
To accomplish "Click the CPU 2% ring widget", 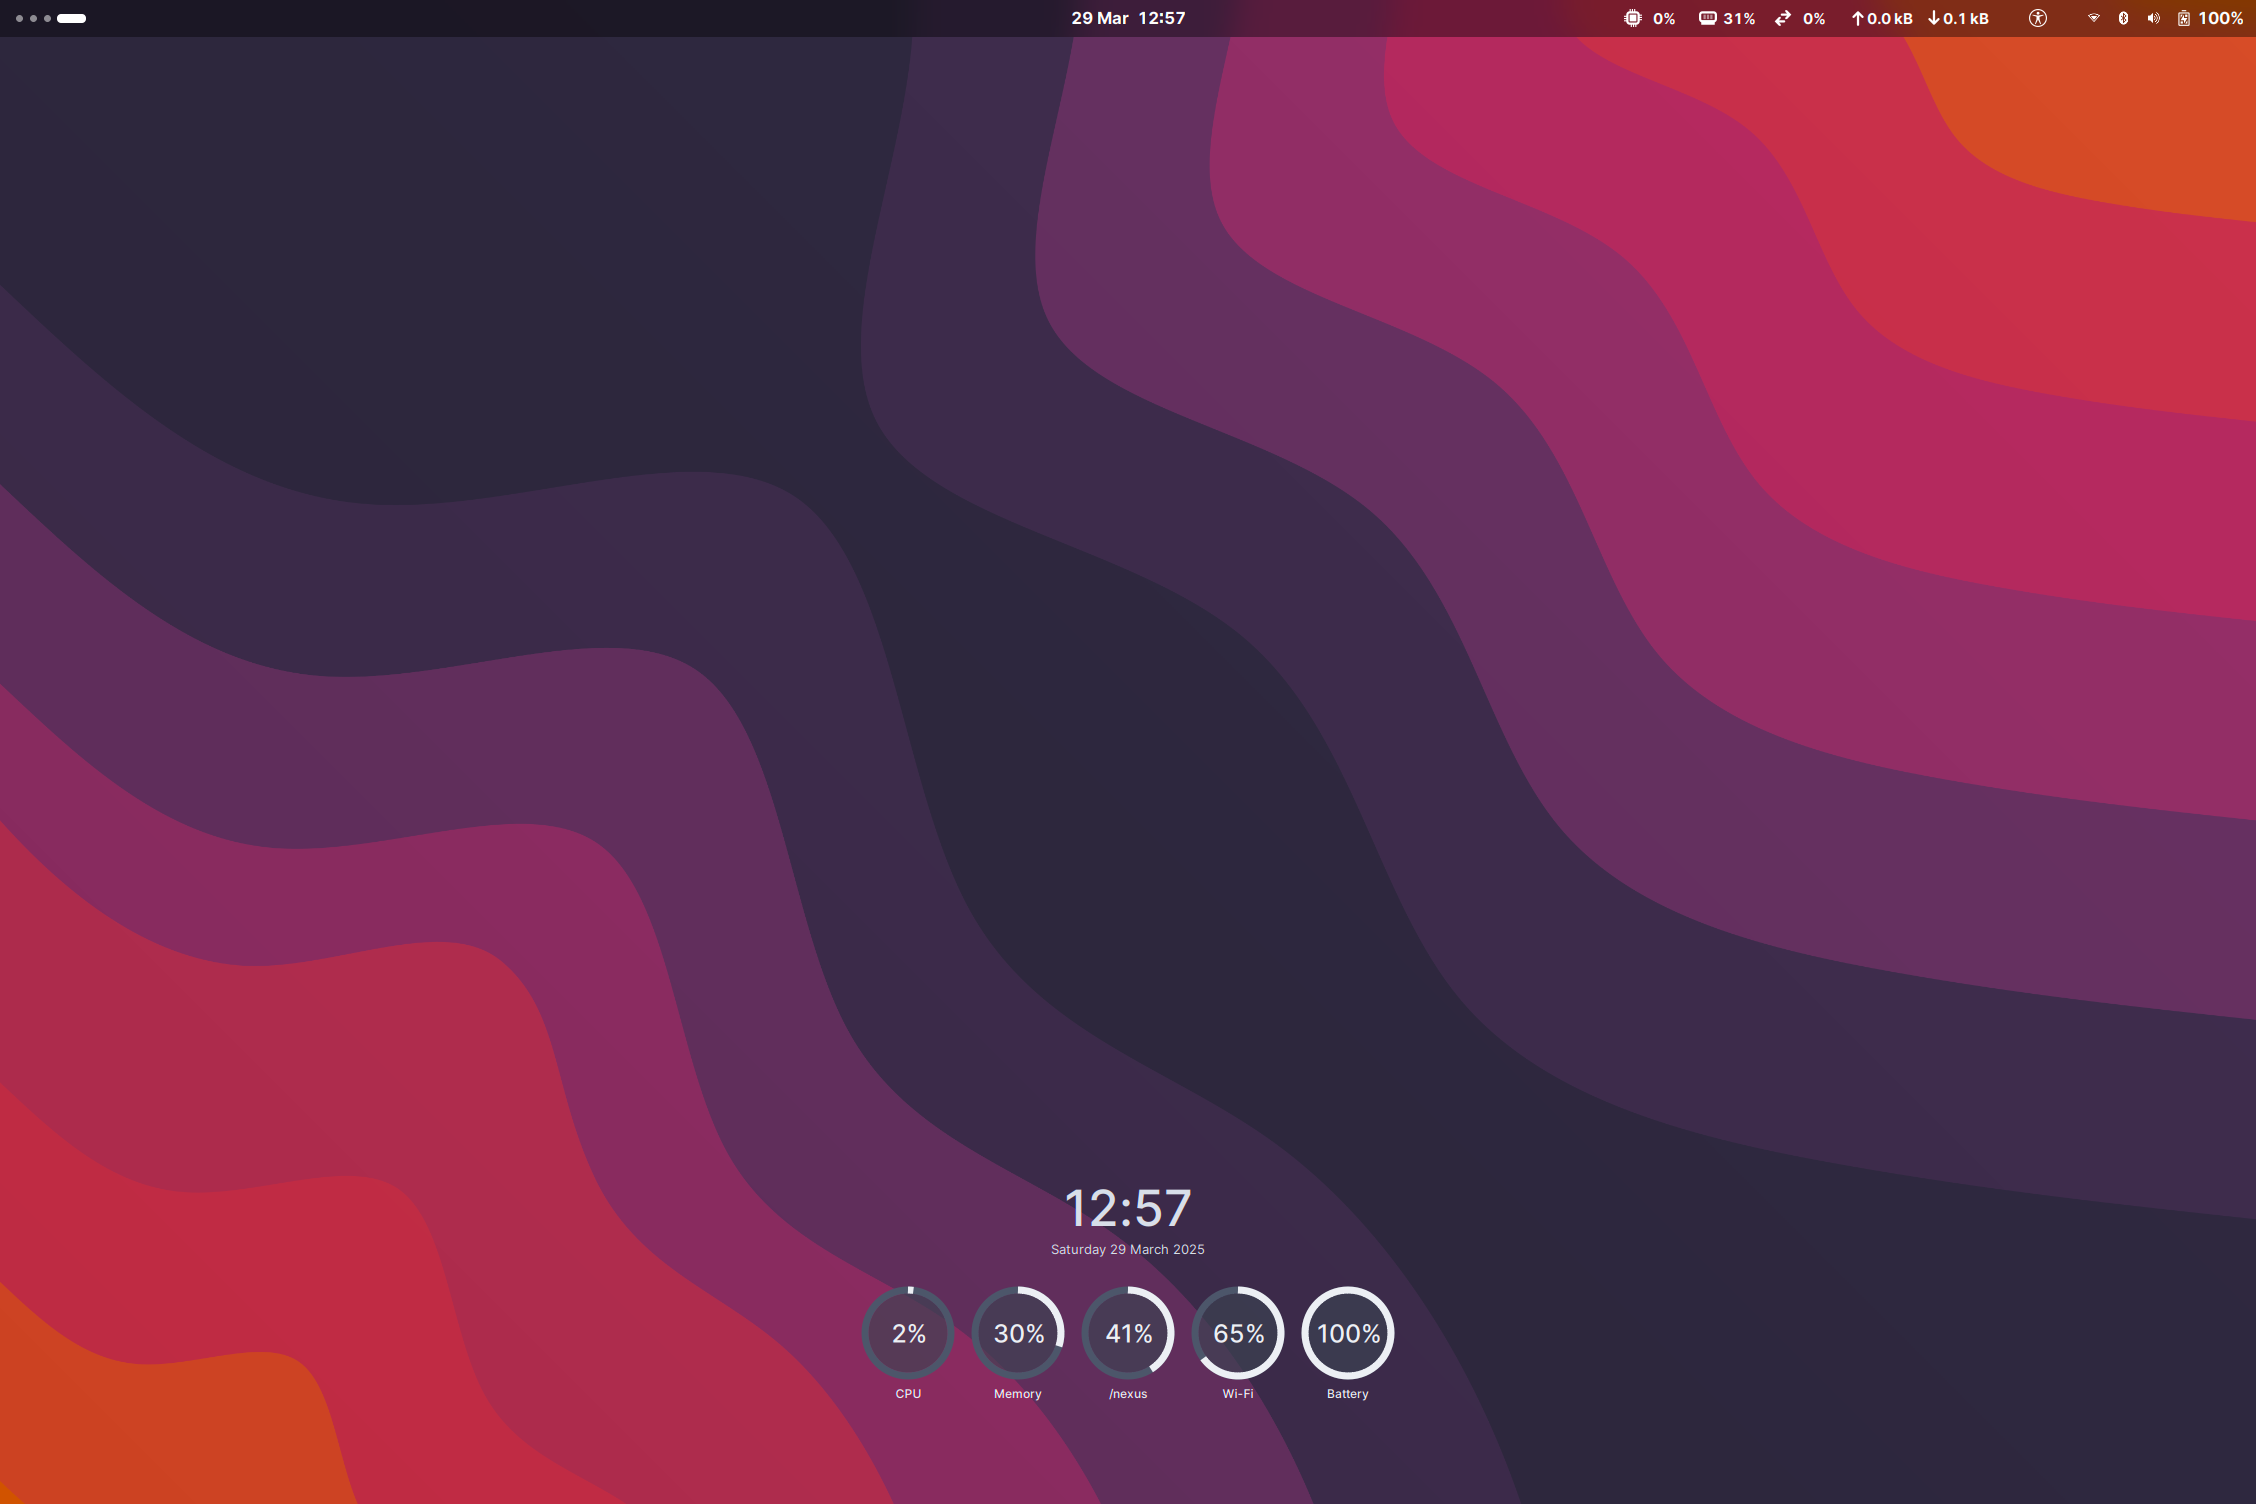I will (908, 1332).
